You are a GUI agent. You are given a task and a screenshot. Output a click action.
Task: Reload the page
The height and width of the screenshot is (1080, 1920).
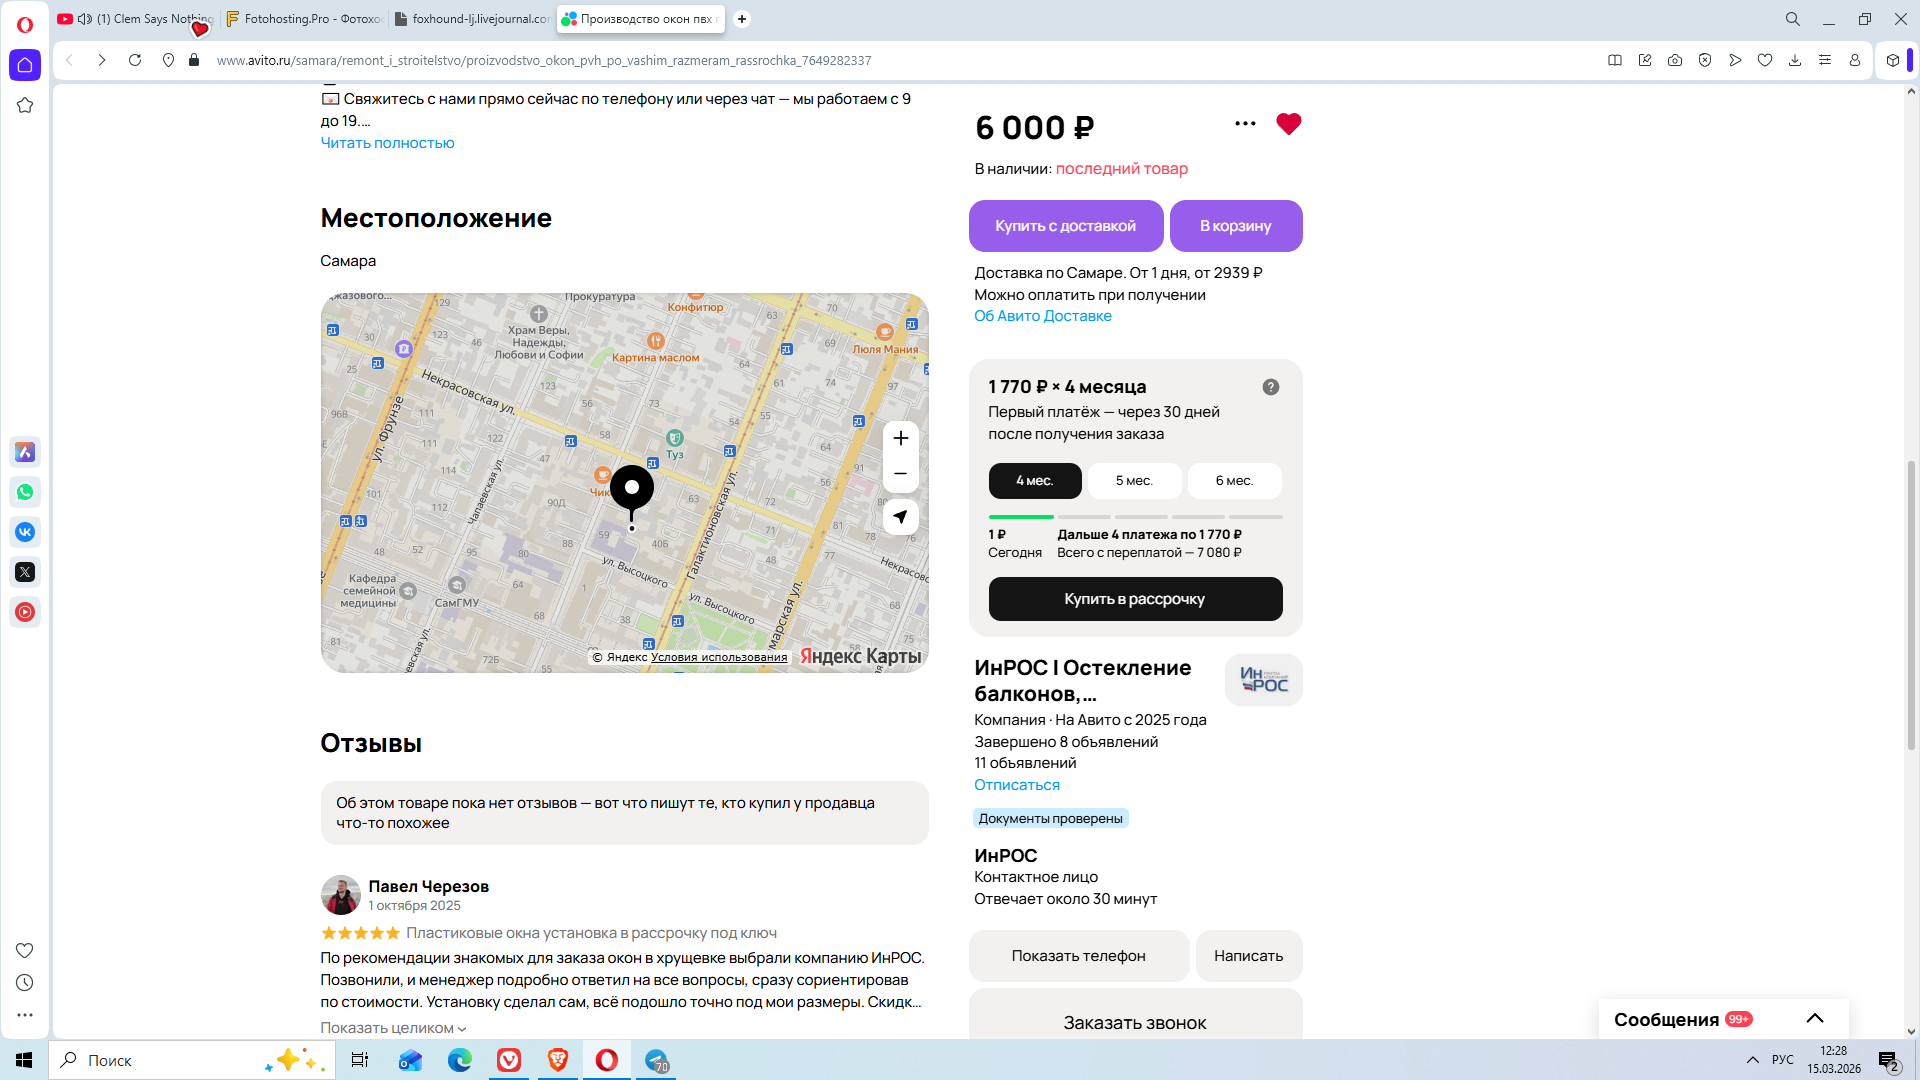[x=135, y=60]
